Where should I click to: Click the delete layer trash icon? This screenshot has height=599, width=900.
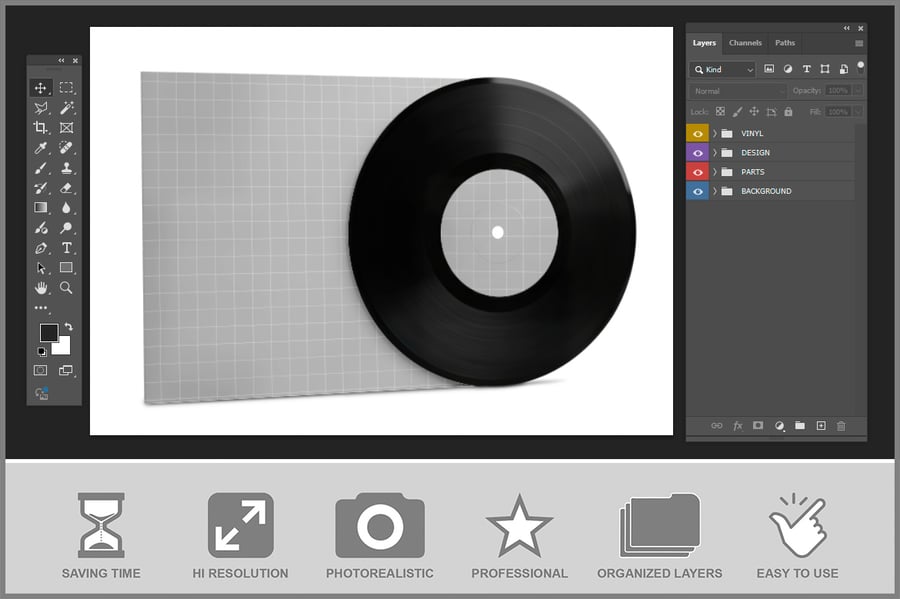click(x=841, y=426)
